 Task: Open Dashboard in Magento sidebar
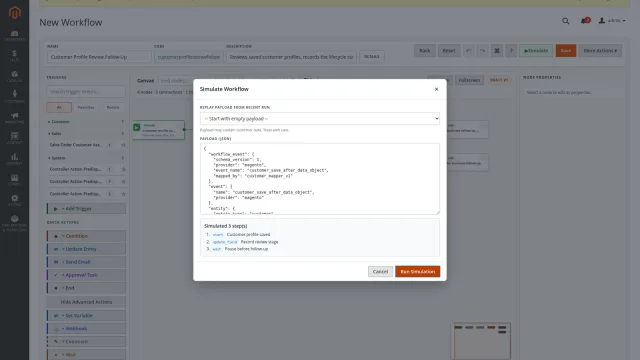pyautogui.click(x=14, y=36)
